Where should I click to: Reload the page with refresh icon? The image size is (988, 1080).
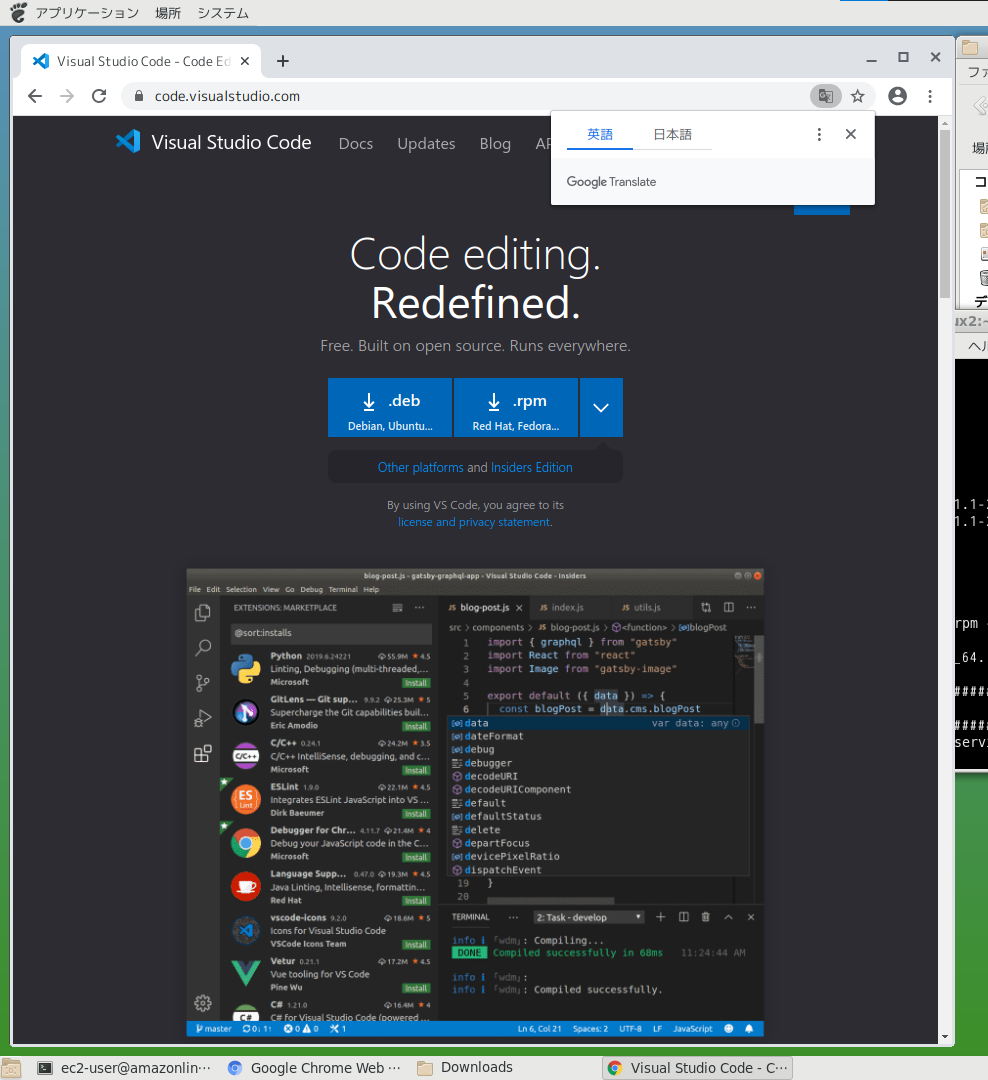(99, 96)
